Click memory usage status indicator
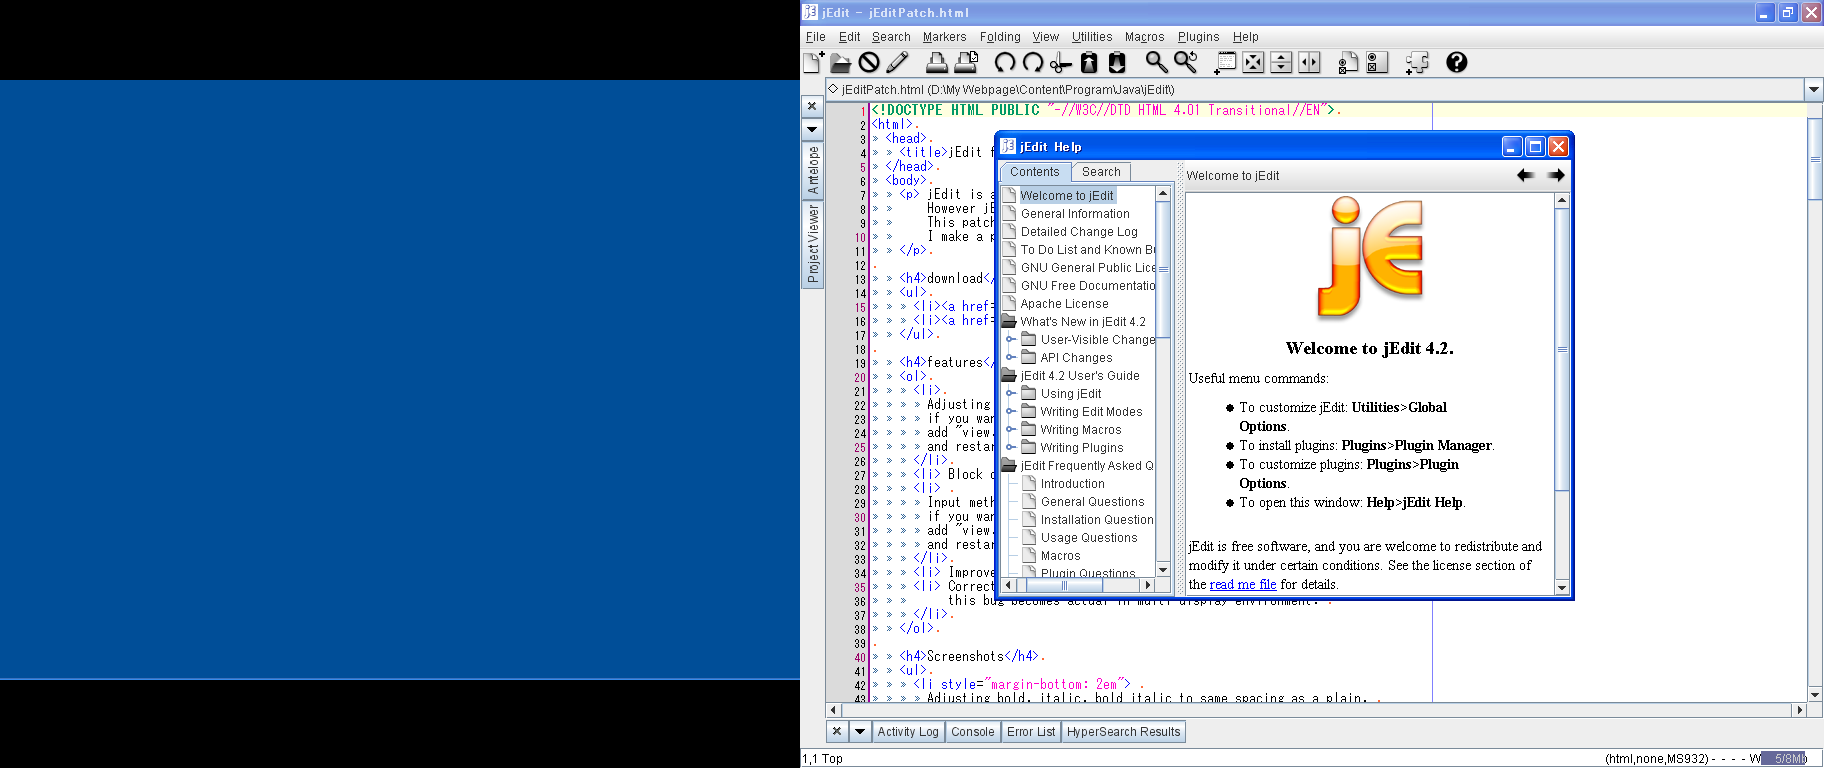 pos(1784,758)
